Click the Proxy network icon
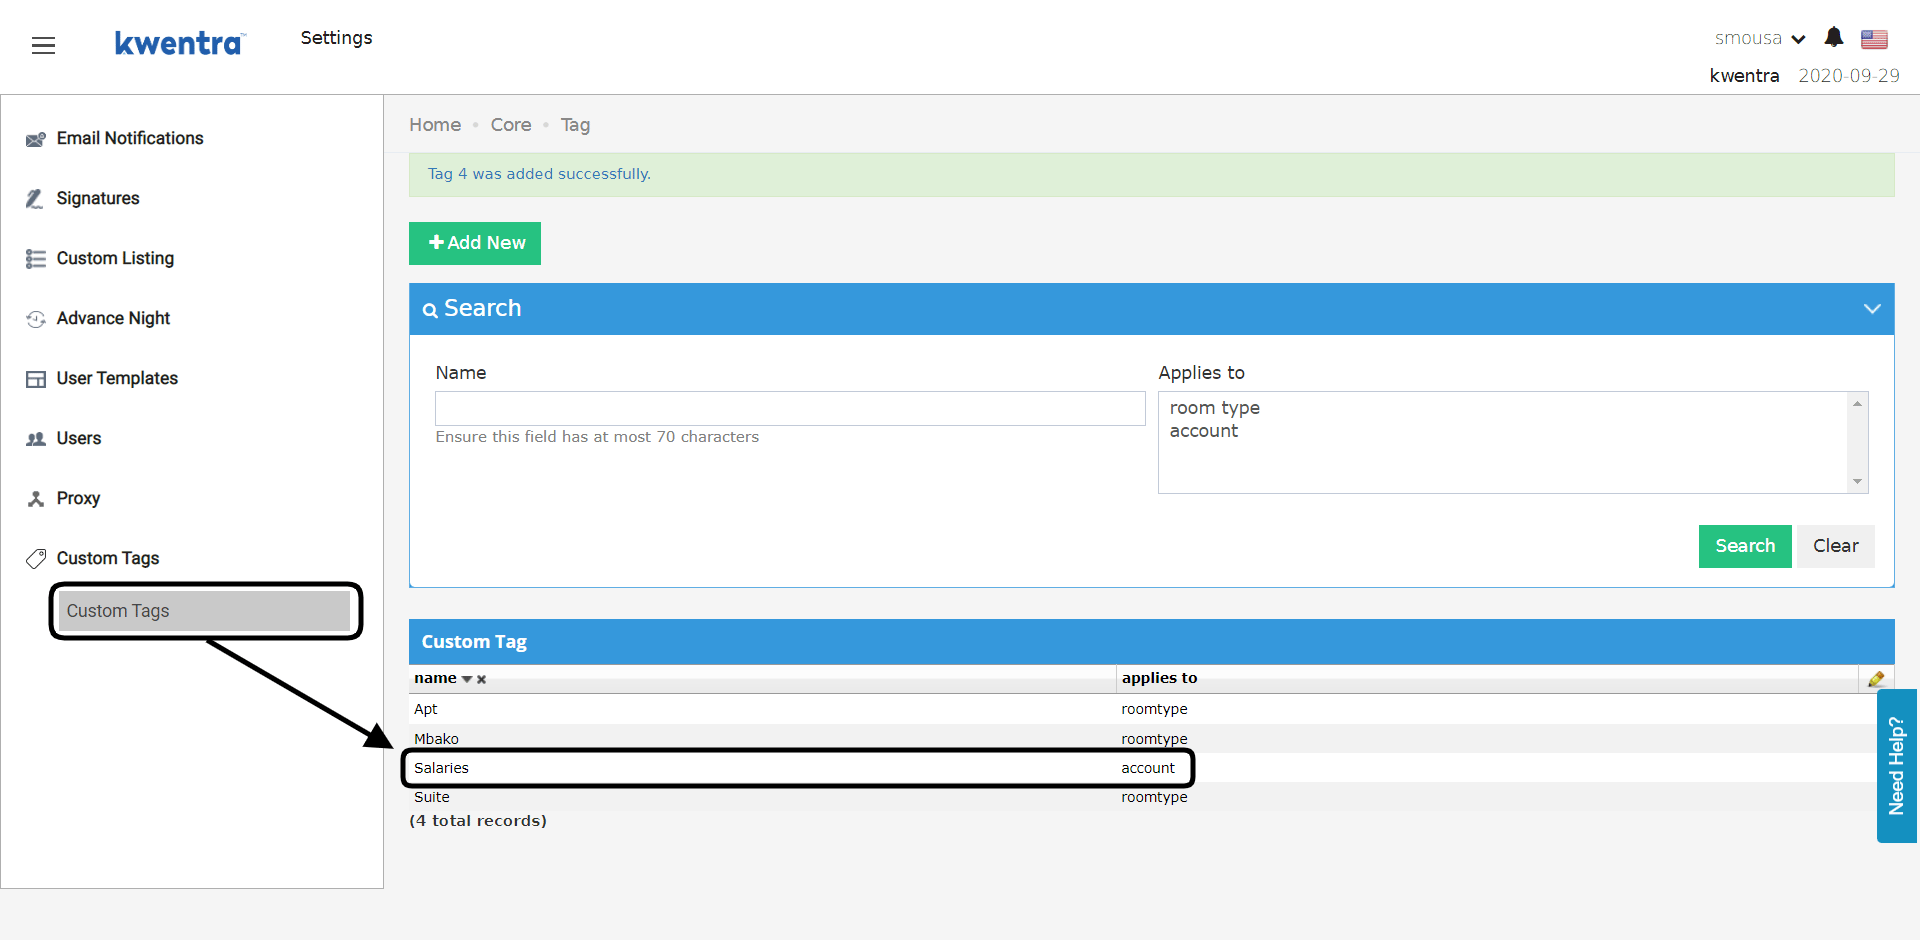This screenshot has width=1920, height=943. point(36,499)
